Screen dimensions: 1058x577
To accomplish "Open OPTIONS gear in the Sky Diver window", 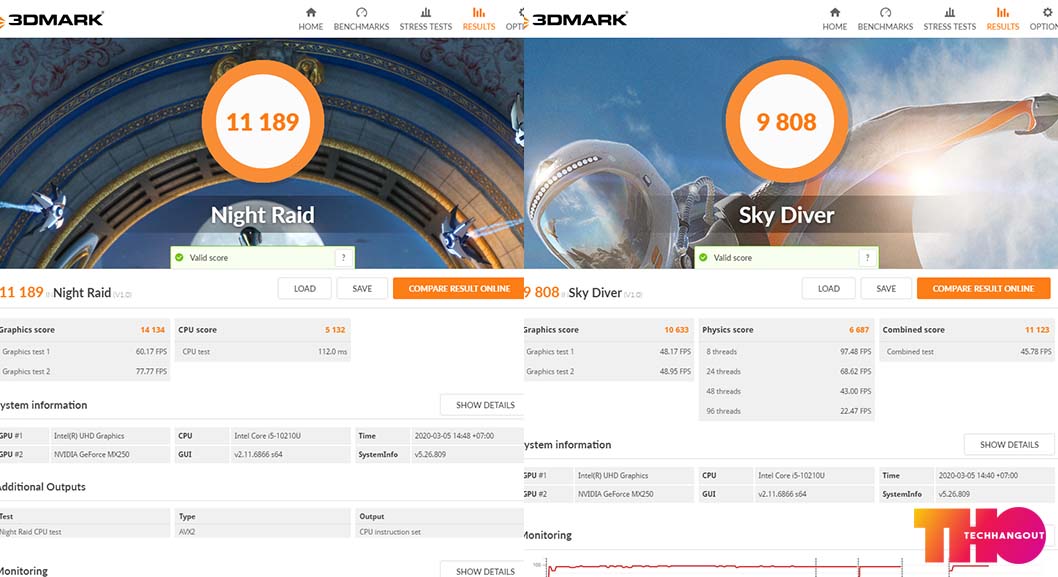I will 1044,19.
